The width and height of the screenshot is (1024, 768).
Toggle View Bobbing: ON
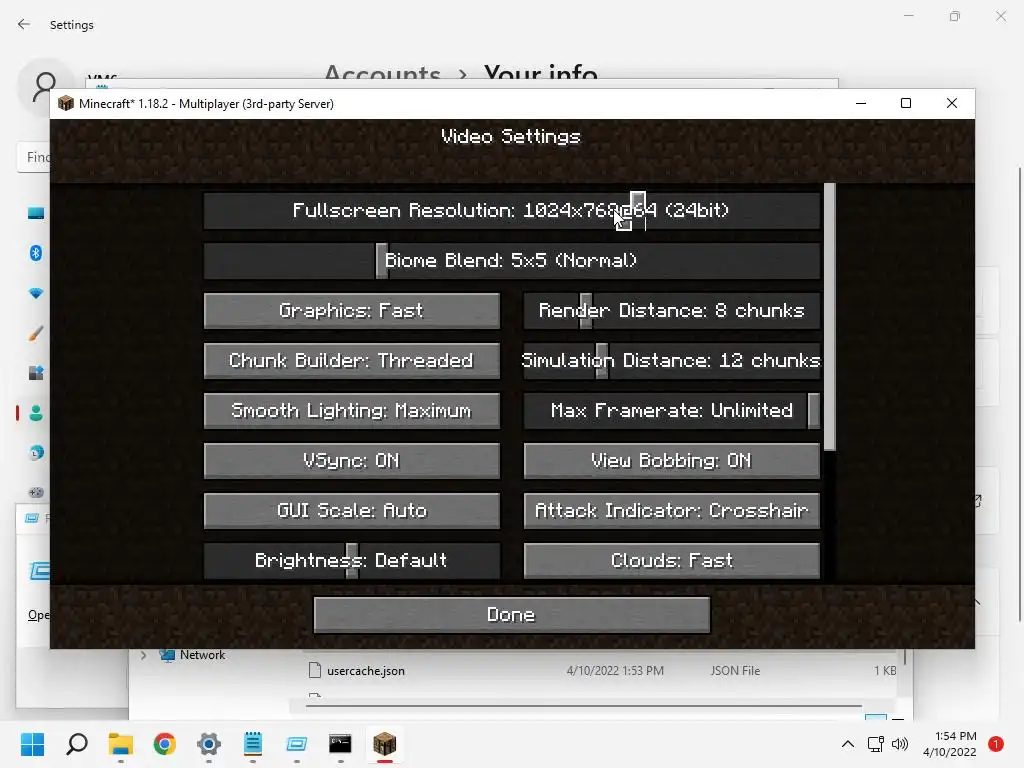[671, 461]
